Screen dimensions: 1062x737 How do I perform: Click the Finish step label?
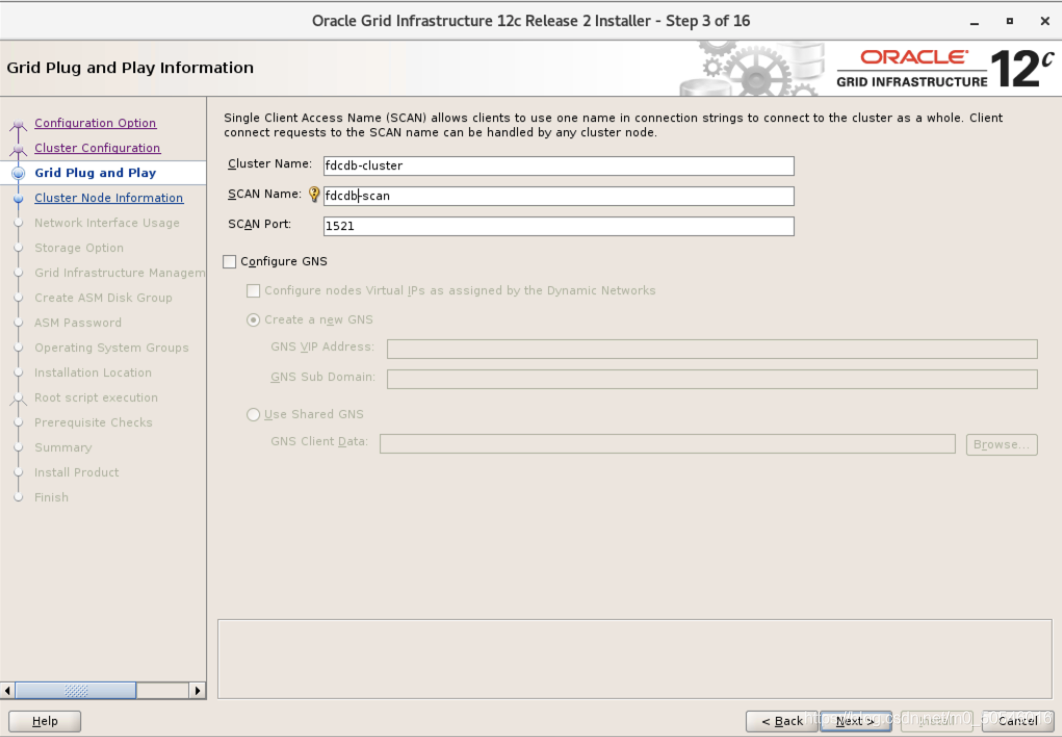point(51,497)
